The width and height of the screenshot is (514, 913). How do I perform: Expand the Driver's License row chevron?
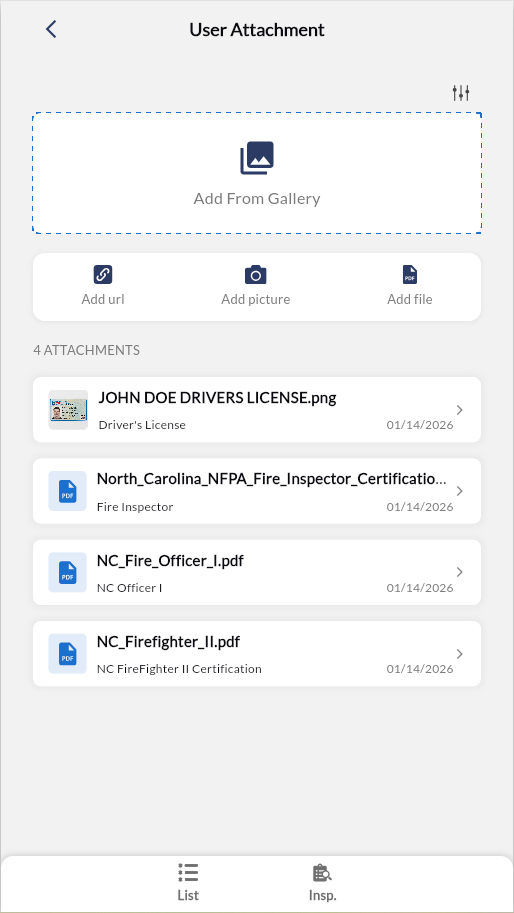click(460, 410)
